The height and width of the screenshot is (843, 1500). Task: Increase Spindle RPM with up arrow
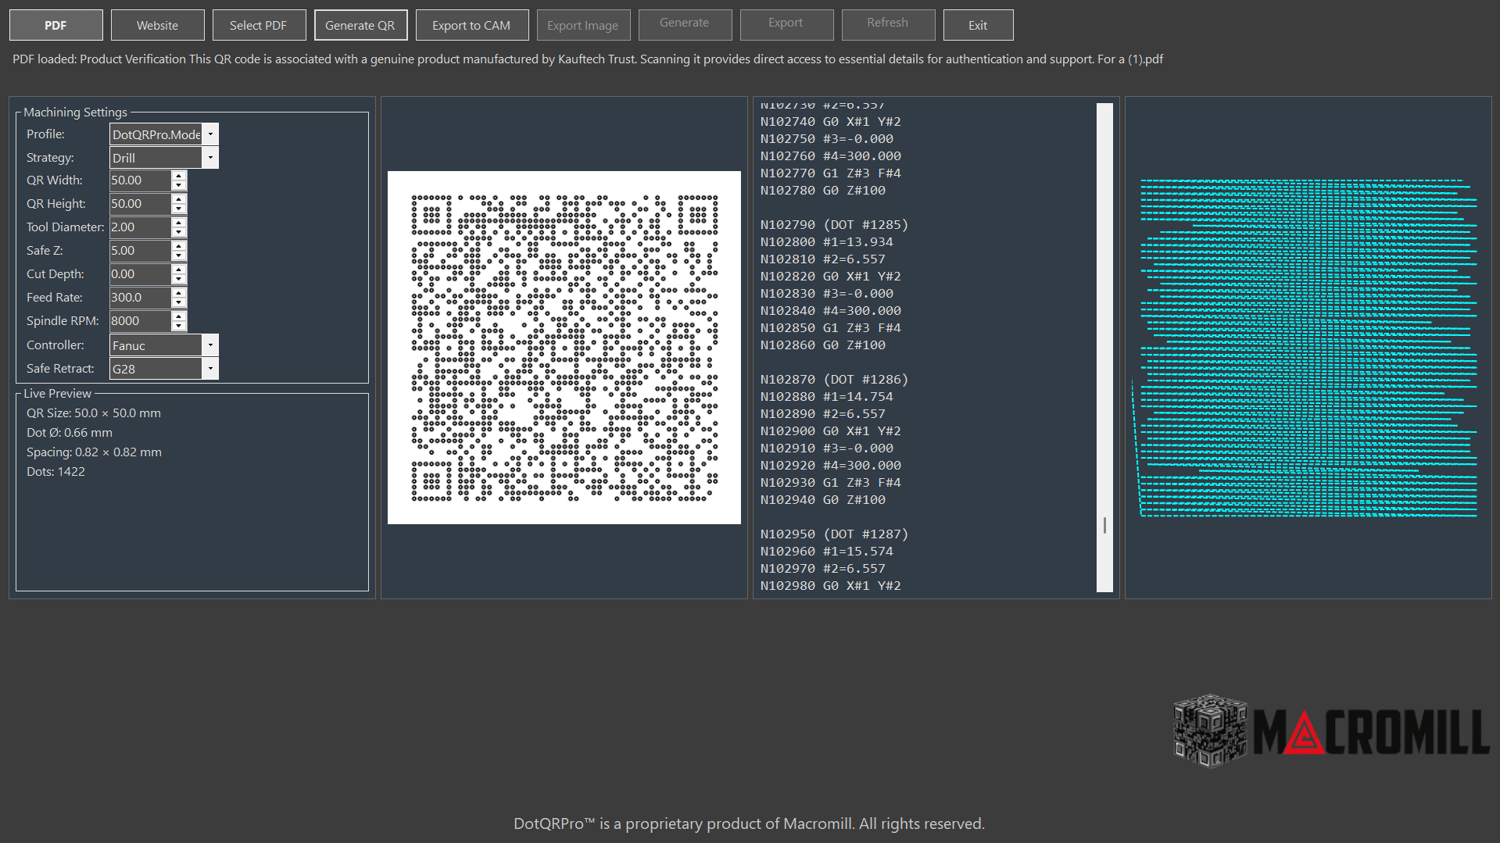tap(179, 316)
